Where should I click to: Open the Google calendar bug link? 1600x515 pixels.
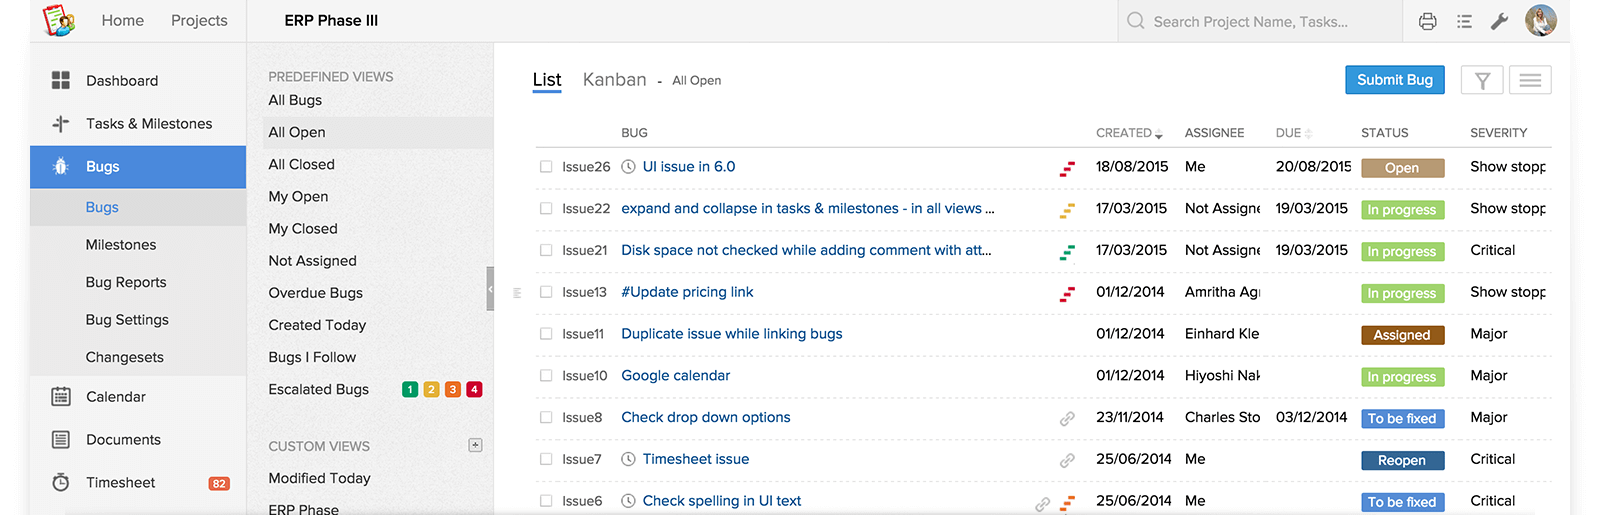click(x=675, y=376)
